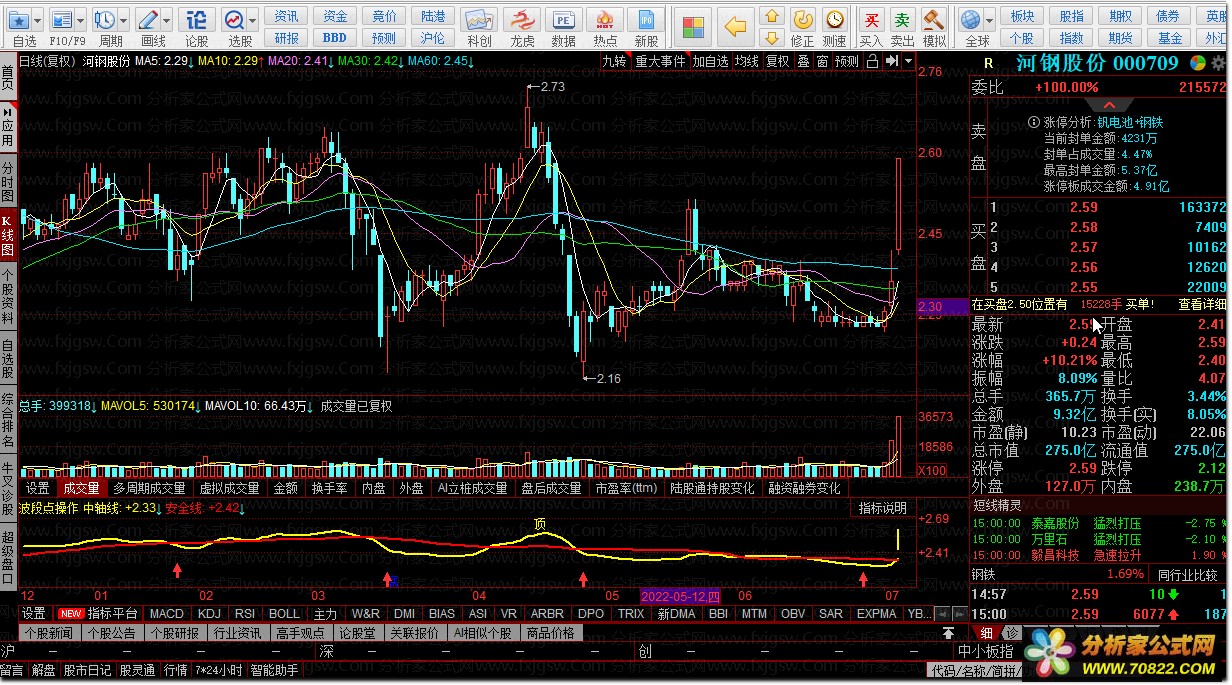Open the 新股 IPO icon

click(647, 20)
